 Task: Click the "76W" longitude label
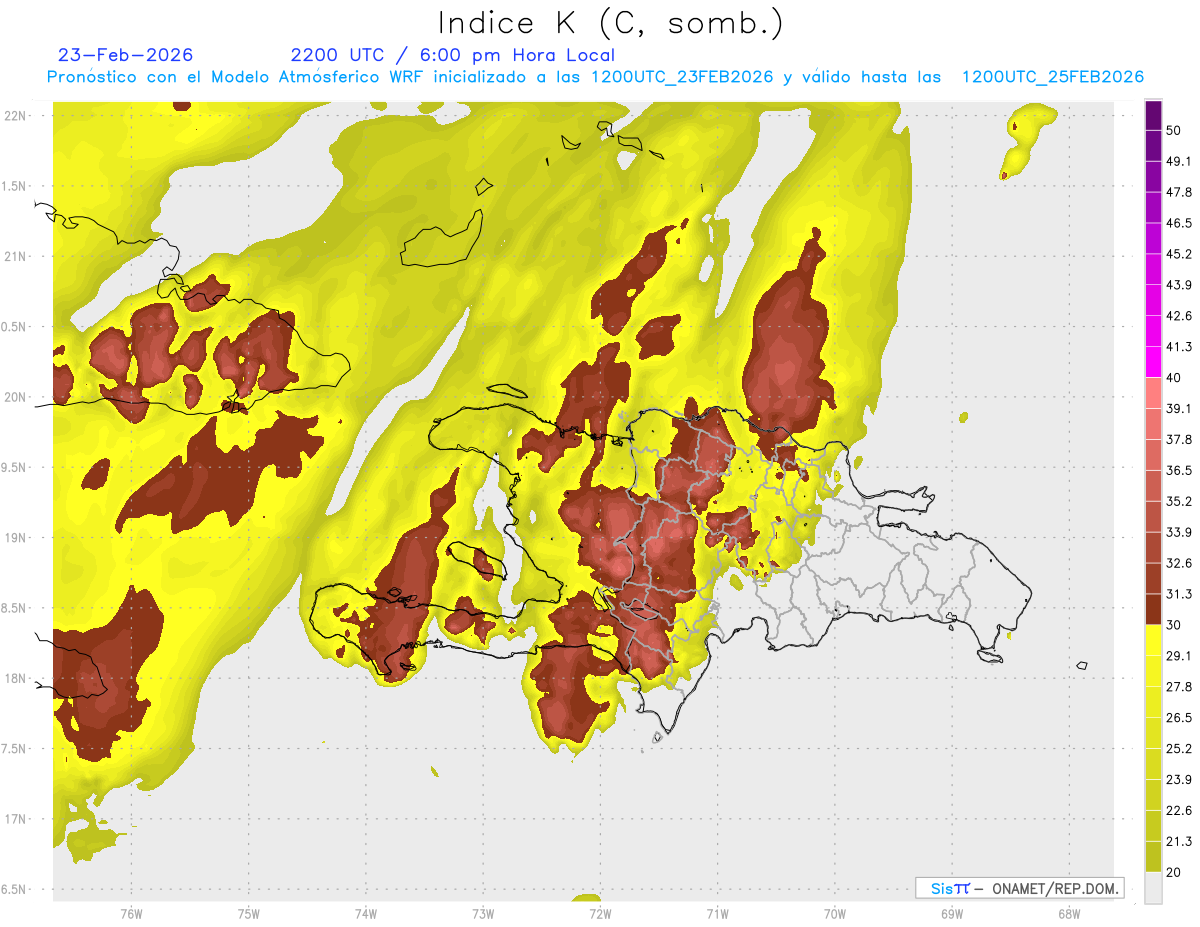pyautogui.click(x=131, y=913)
